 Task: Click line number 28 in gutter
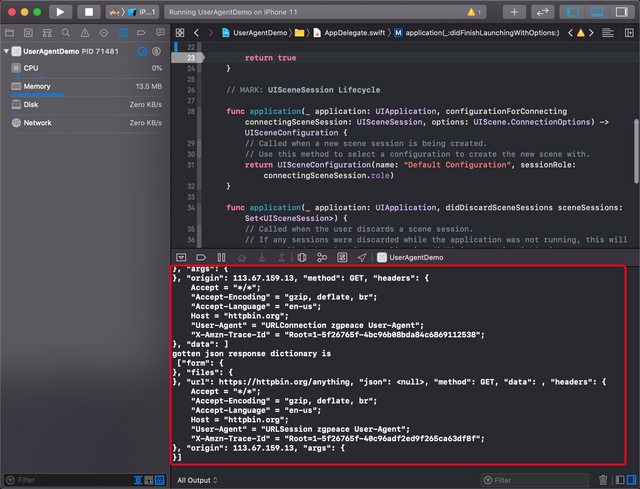(x=191, y=111)
